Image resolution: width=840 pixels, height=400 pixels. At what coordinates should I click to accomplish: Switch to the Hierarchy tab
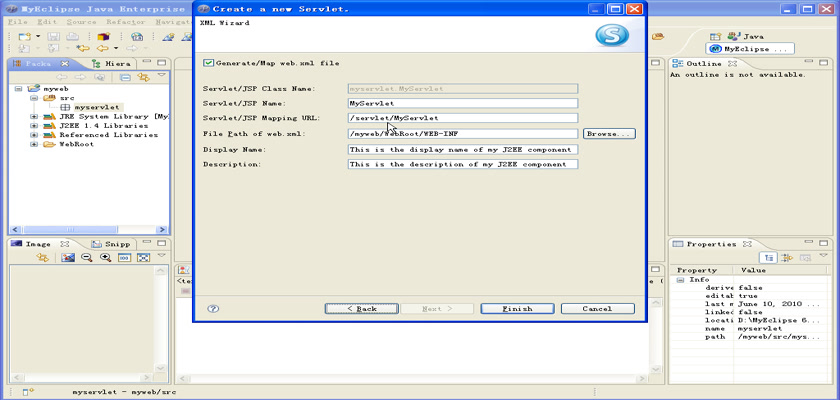[x=111, y=63]
